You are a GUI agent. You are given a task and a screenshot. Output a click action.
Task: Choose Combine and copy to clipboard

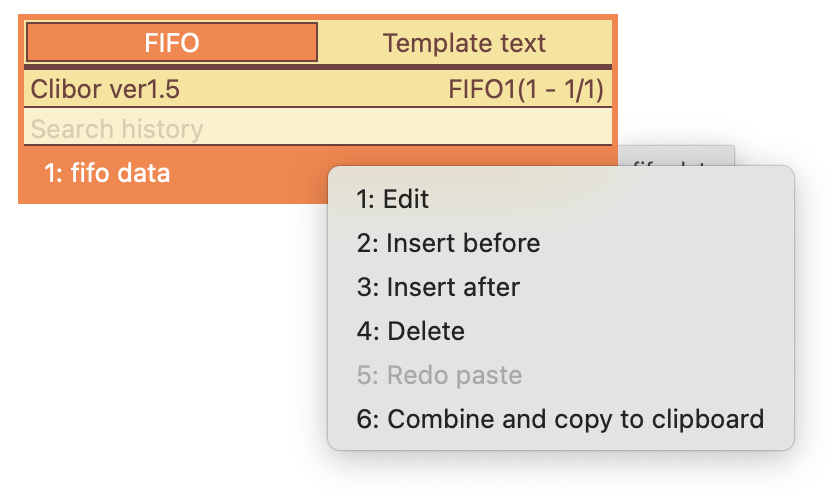click(561, 419)
